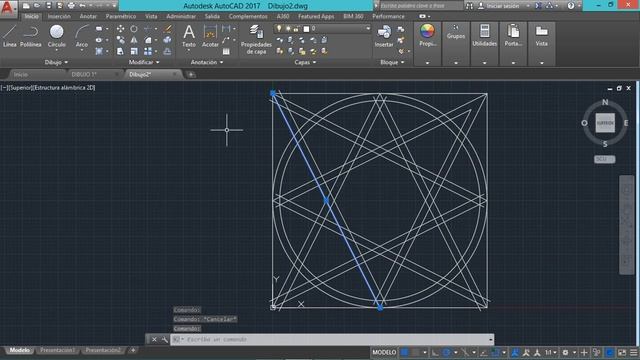Click the Table annotation icon
This screenshot has height=360, width=640.
click(x=226, y=51)
